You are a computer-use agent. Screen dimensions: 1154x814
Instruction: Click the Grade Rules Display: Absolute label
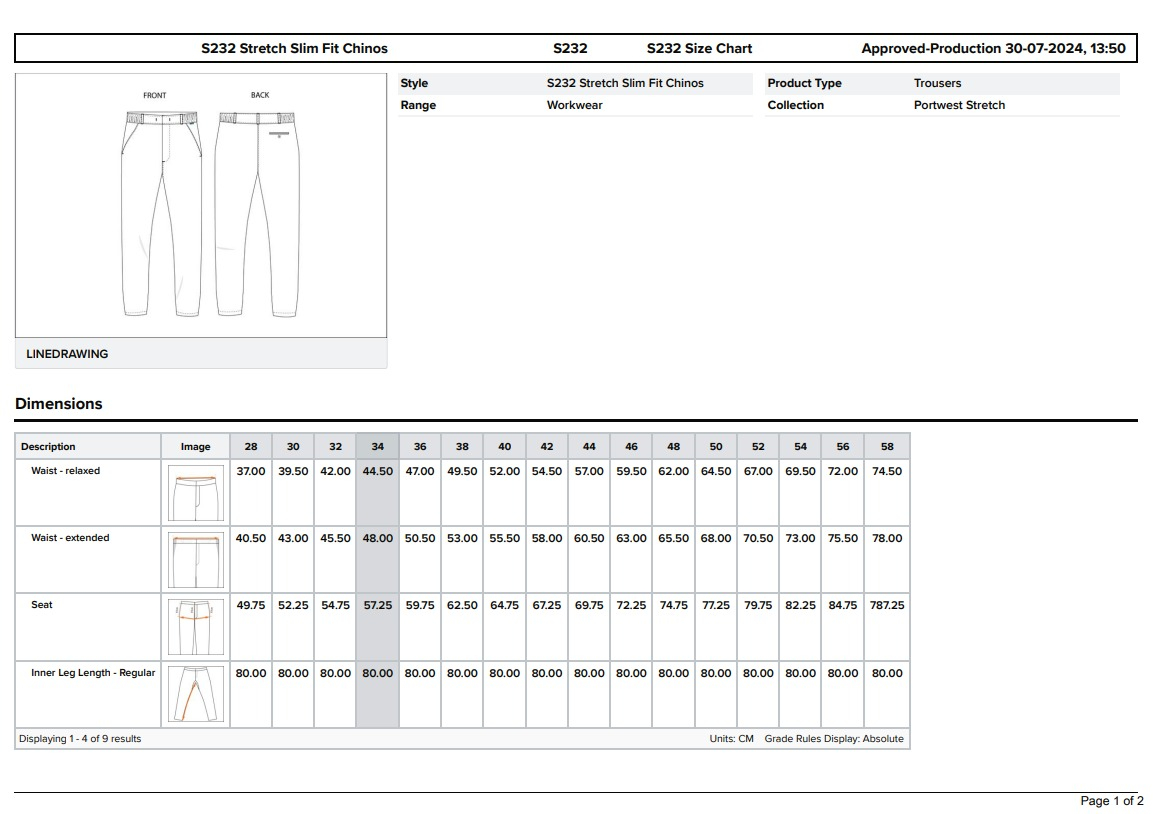coord(834,739)
